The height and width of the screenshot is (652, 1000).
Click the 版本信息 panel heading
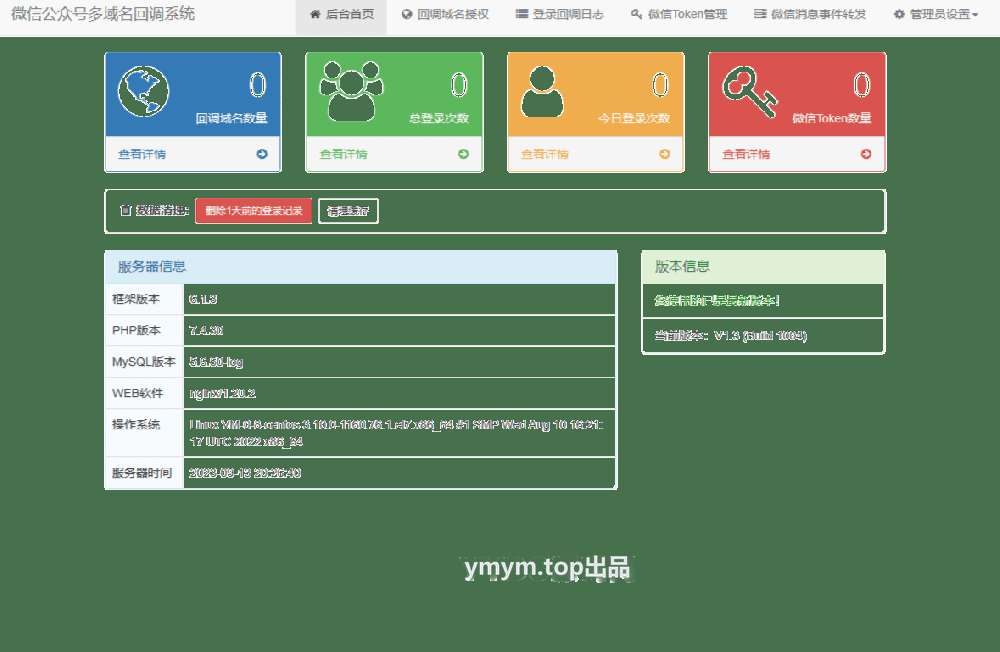[682, 267]
